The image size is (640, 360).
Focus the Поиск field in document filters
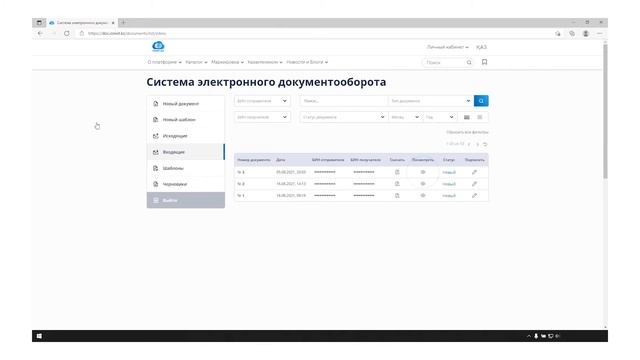(344, 101)
